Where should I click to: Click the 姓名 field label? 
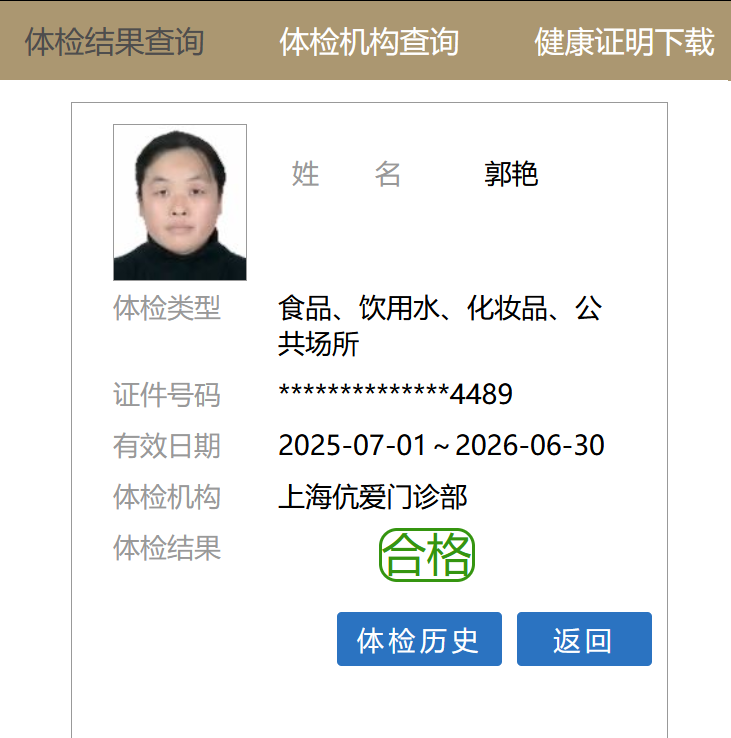coord(346,174)
